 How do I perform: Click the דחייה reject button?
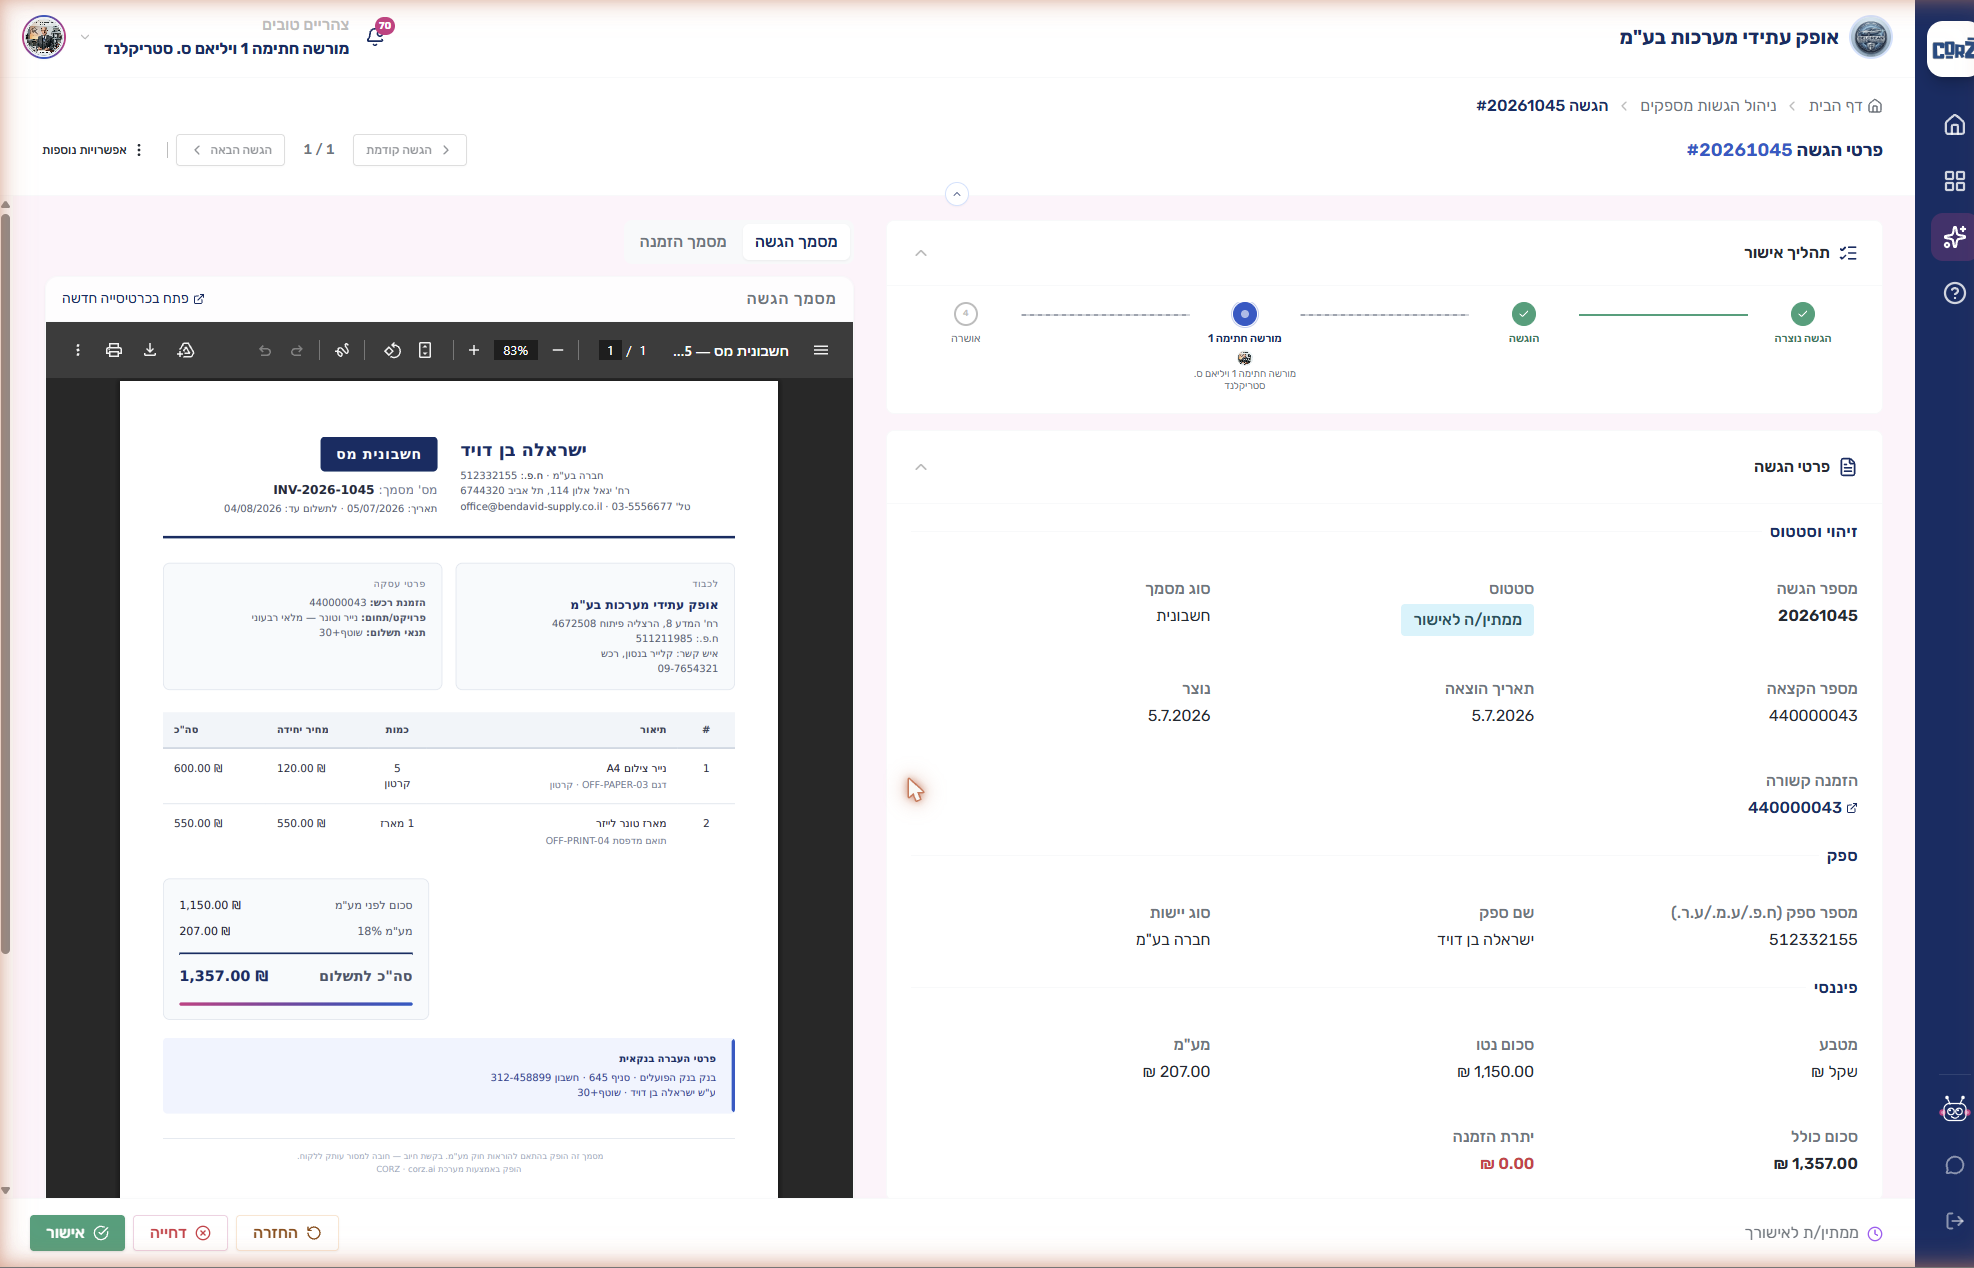[x=180, y=1233]
